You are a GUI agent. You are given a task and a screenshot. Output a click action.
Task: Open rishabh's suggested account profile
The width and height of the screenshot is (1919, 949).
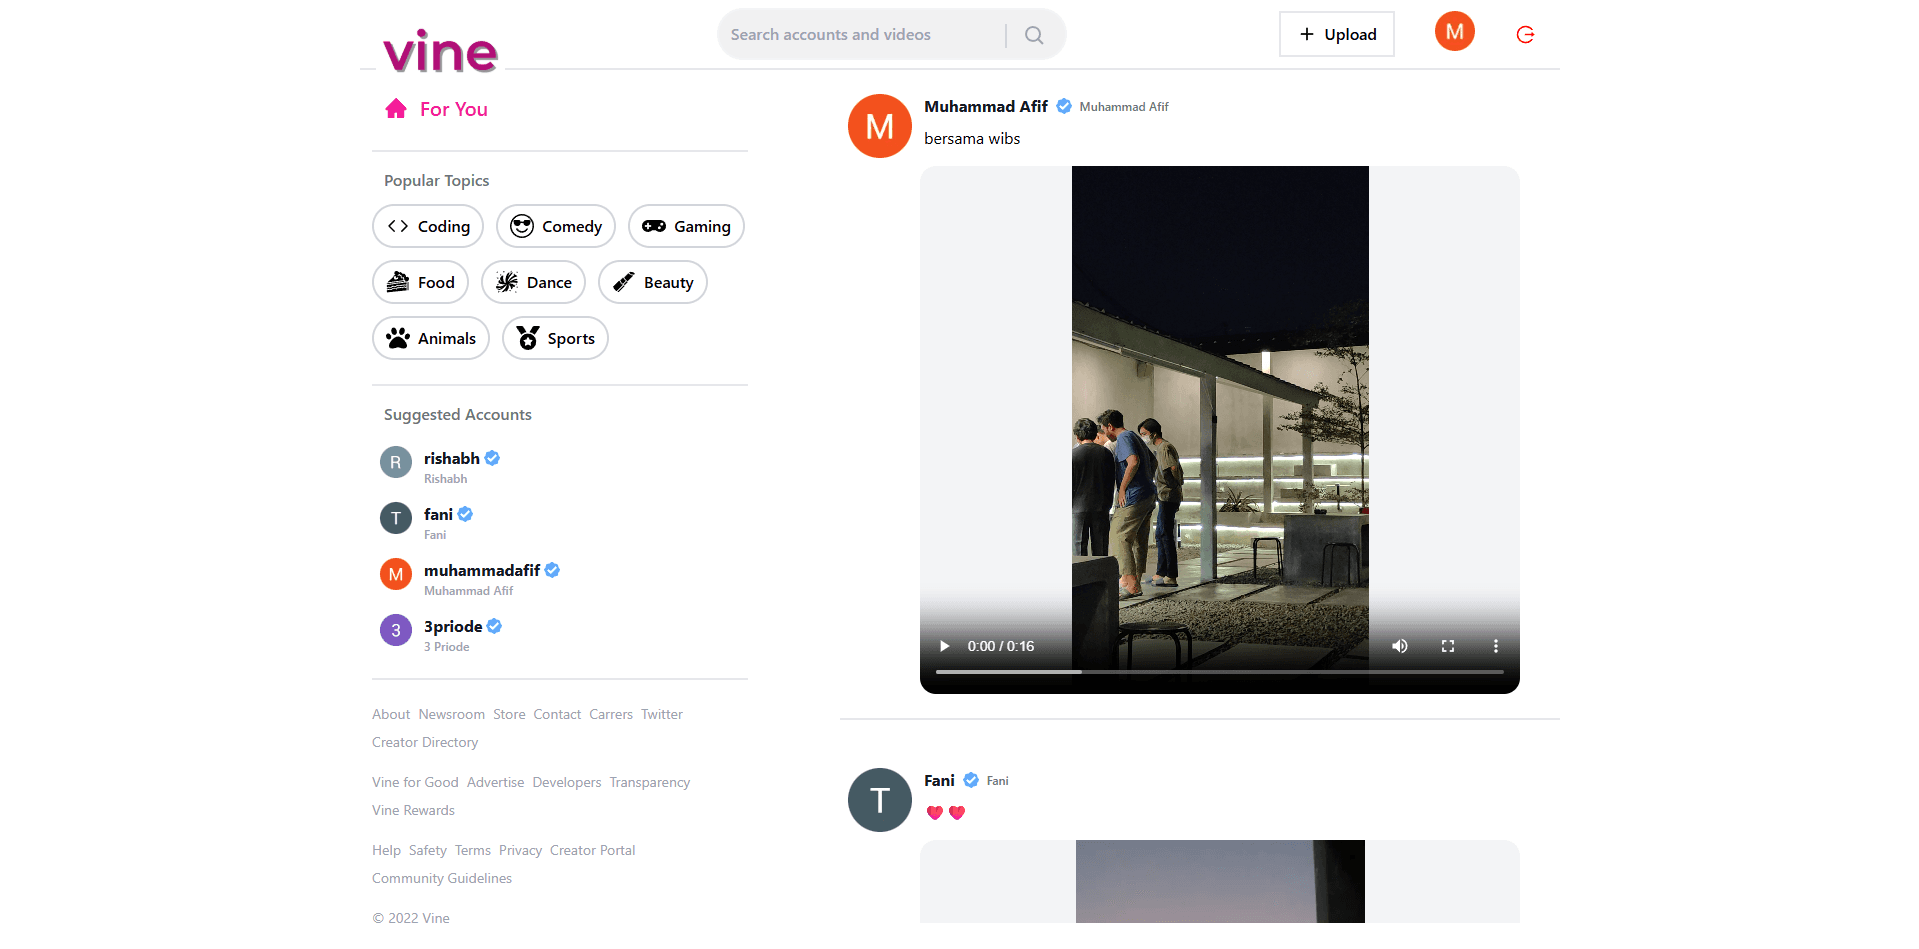coord(451,458)
